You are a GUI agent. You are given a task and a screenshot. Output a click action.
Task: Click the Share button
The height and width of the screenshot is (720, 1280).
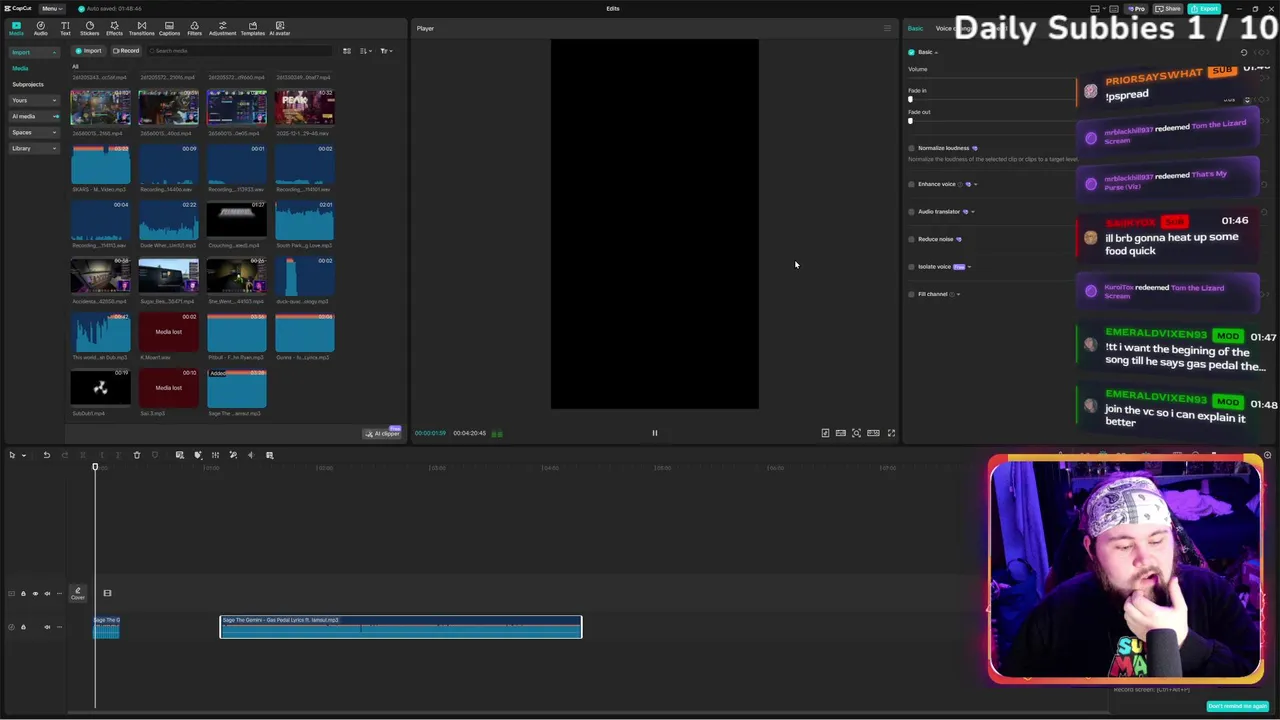coord(1168,8)
